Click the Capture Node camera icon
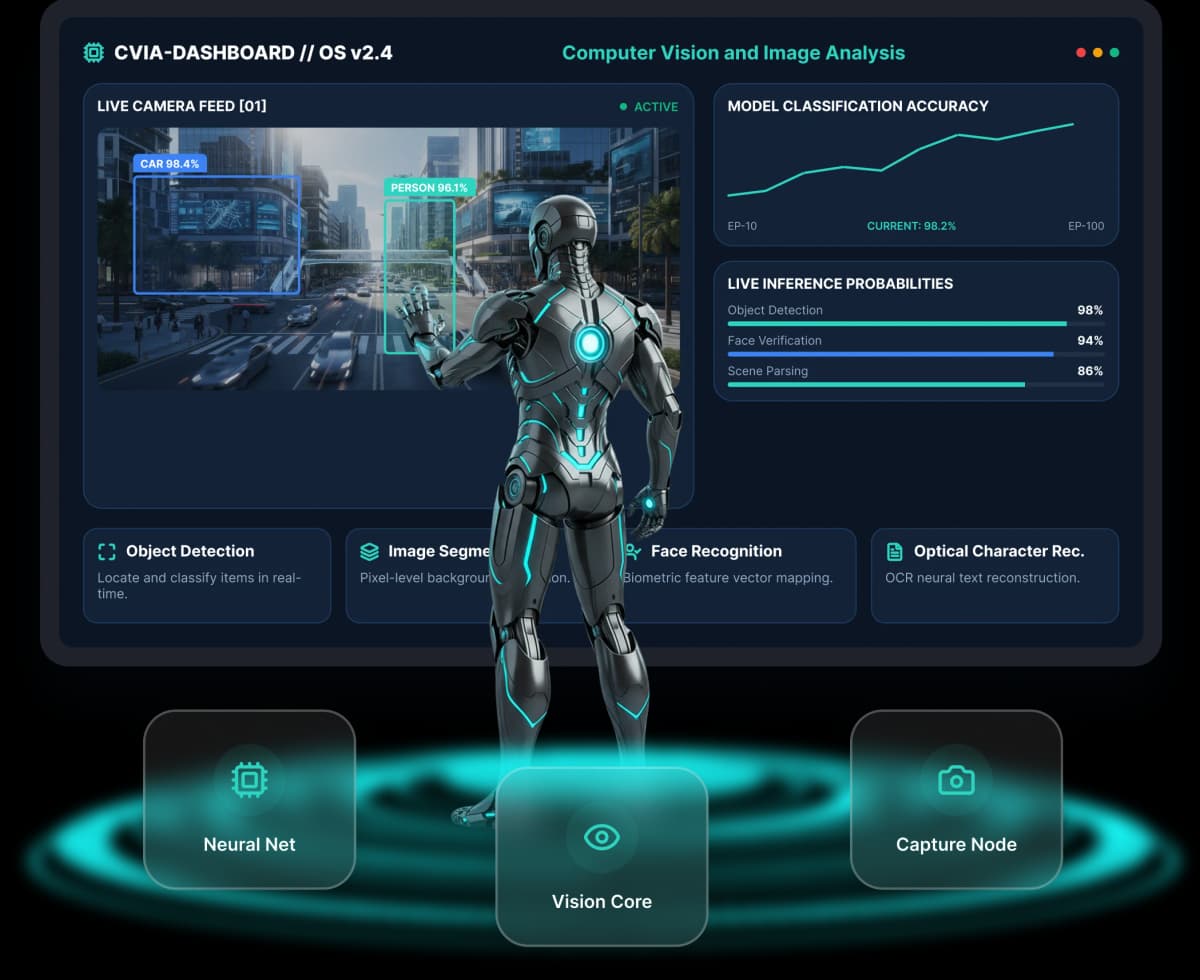Image resolution: width=1200 pixels, height=980 pixels. [x=956, y=780]
